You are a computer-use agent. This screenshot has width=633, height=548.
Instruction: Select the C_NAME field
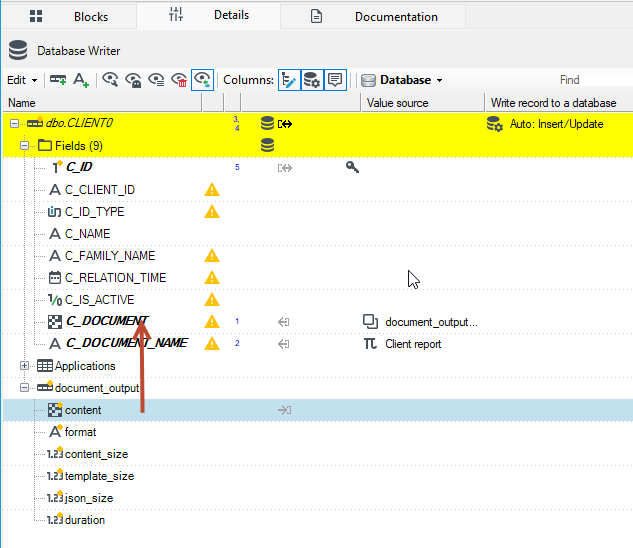tap(87, 233)
